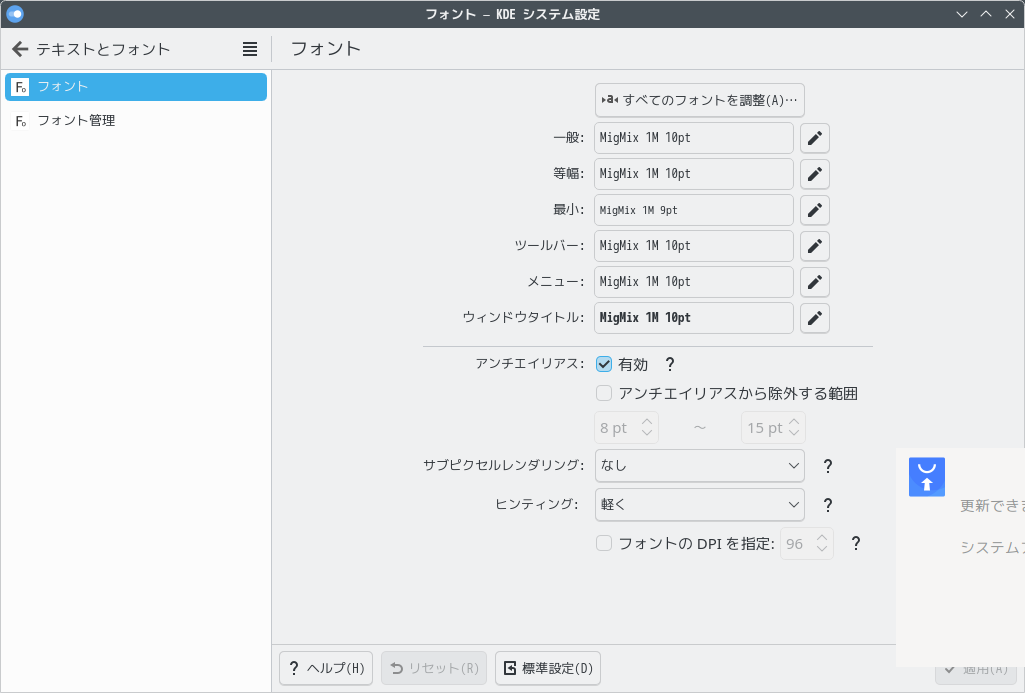Click the help question mark beside 有効

pos(670,365)
